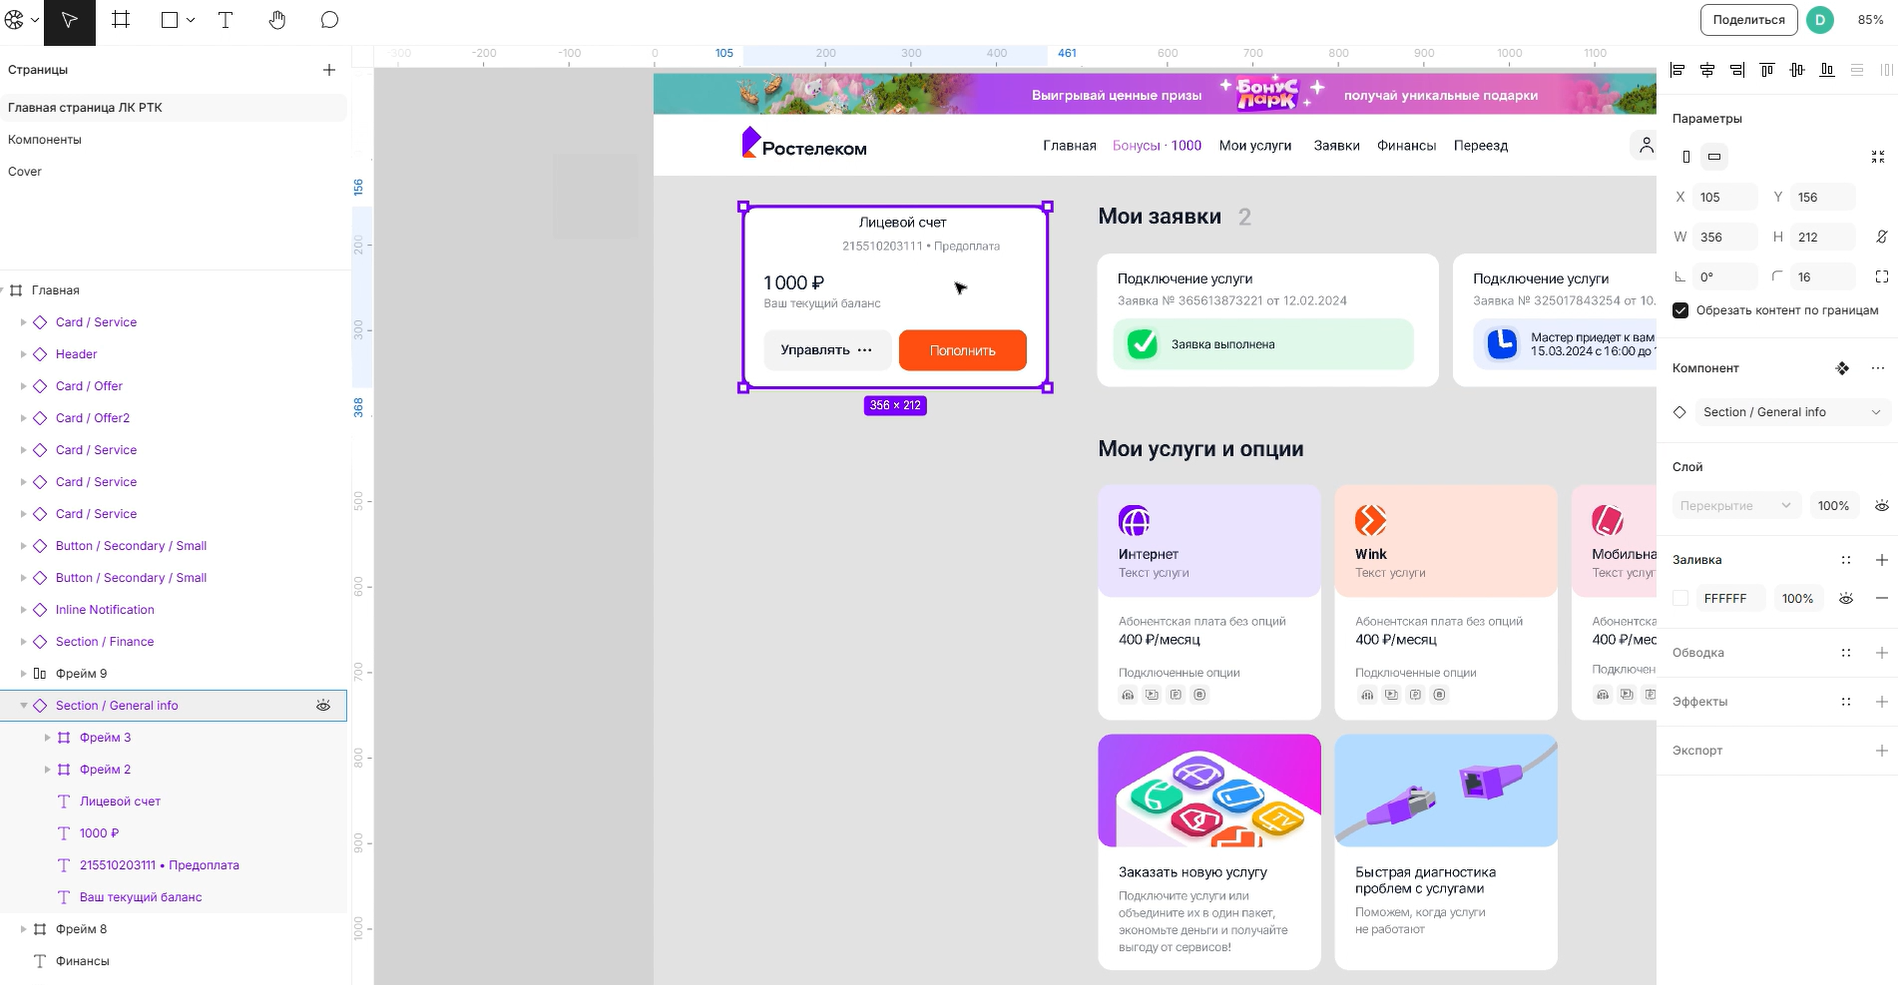Screen dimensions: 1898x985
Task: Open page Главная страница ЛК РТК
Action: pos(174,107)
